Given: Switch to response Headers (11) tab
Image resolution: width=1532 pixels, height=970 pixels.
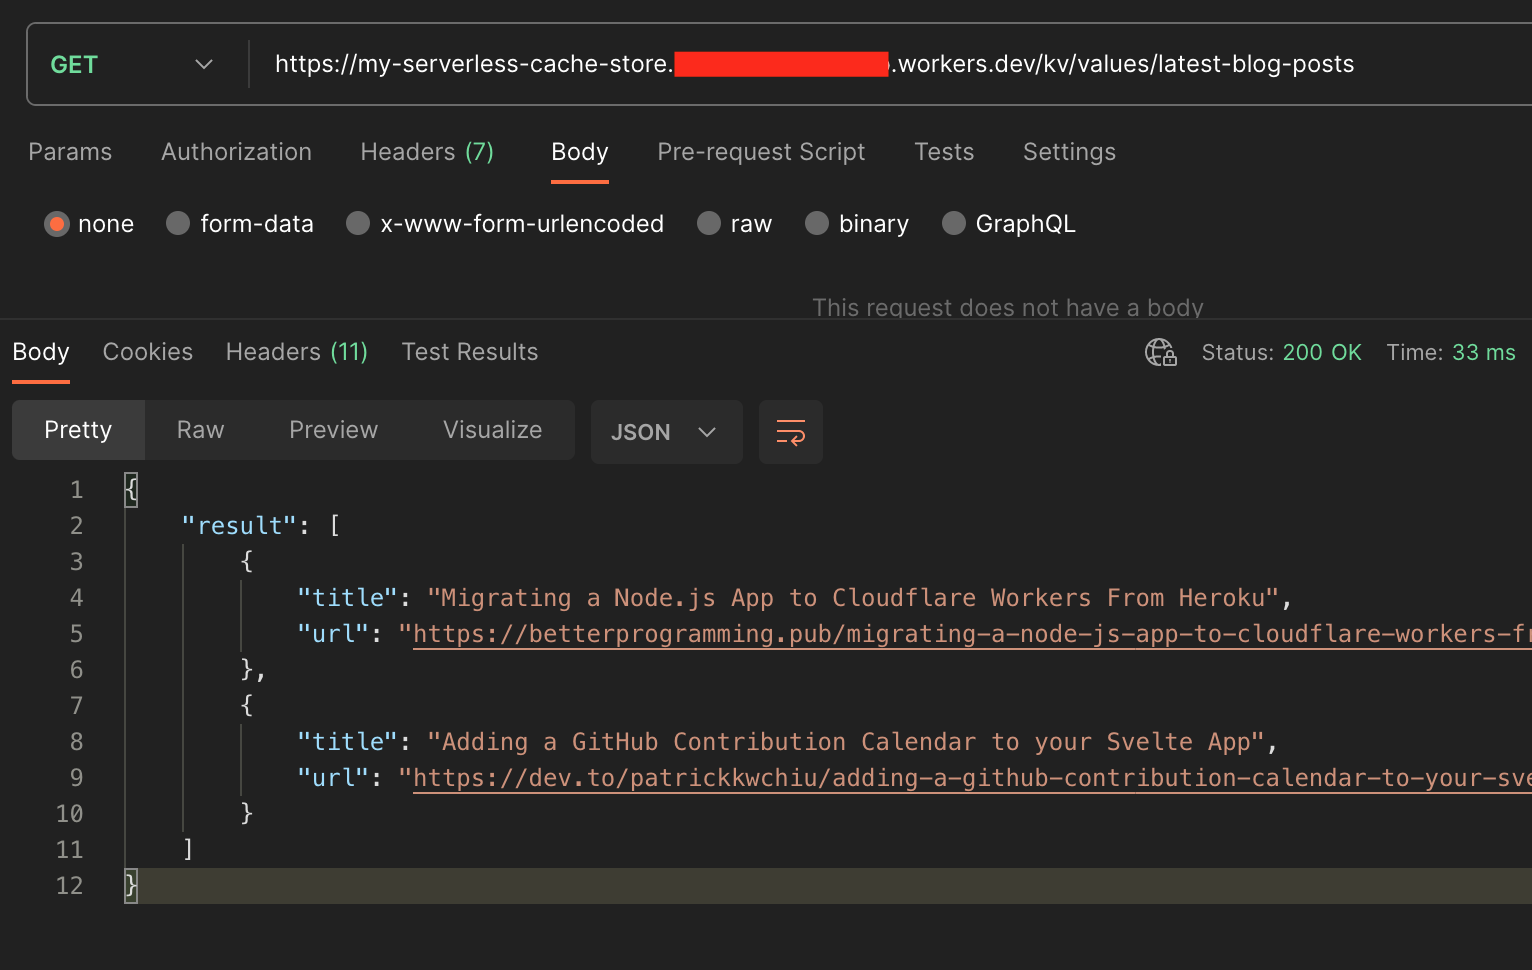Looking at the screenshot, I should tap(297, 352).
